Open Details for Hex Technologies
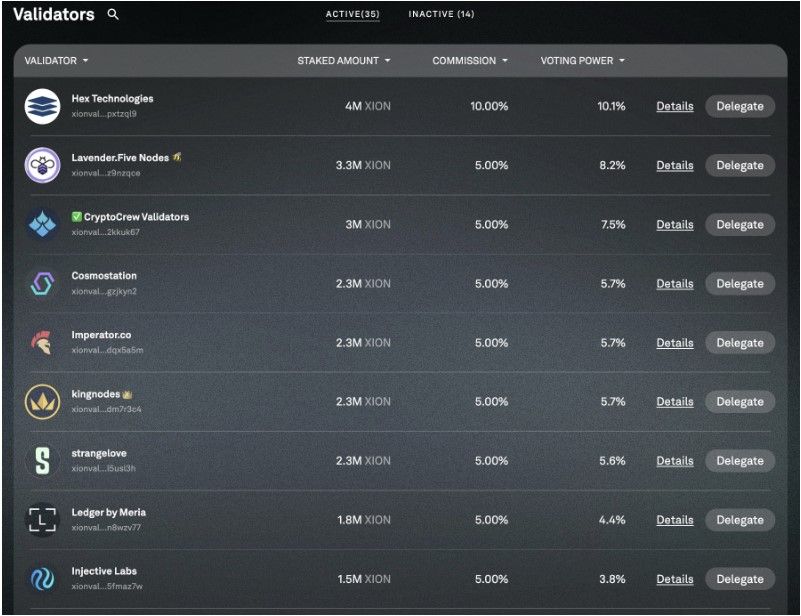801x616 pixels. (674, 106)
